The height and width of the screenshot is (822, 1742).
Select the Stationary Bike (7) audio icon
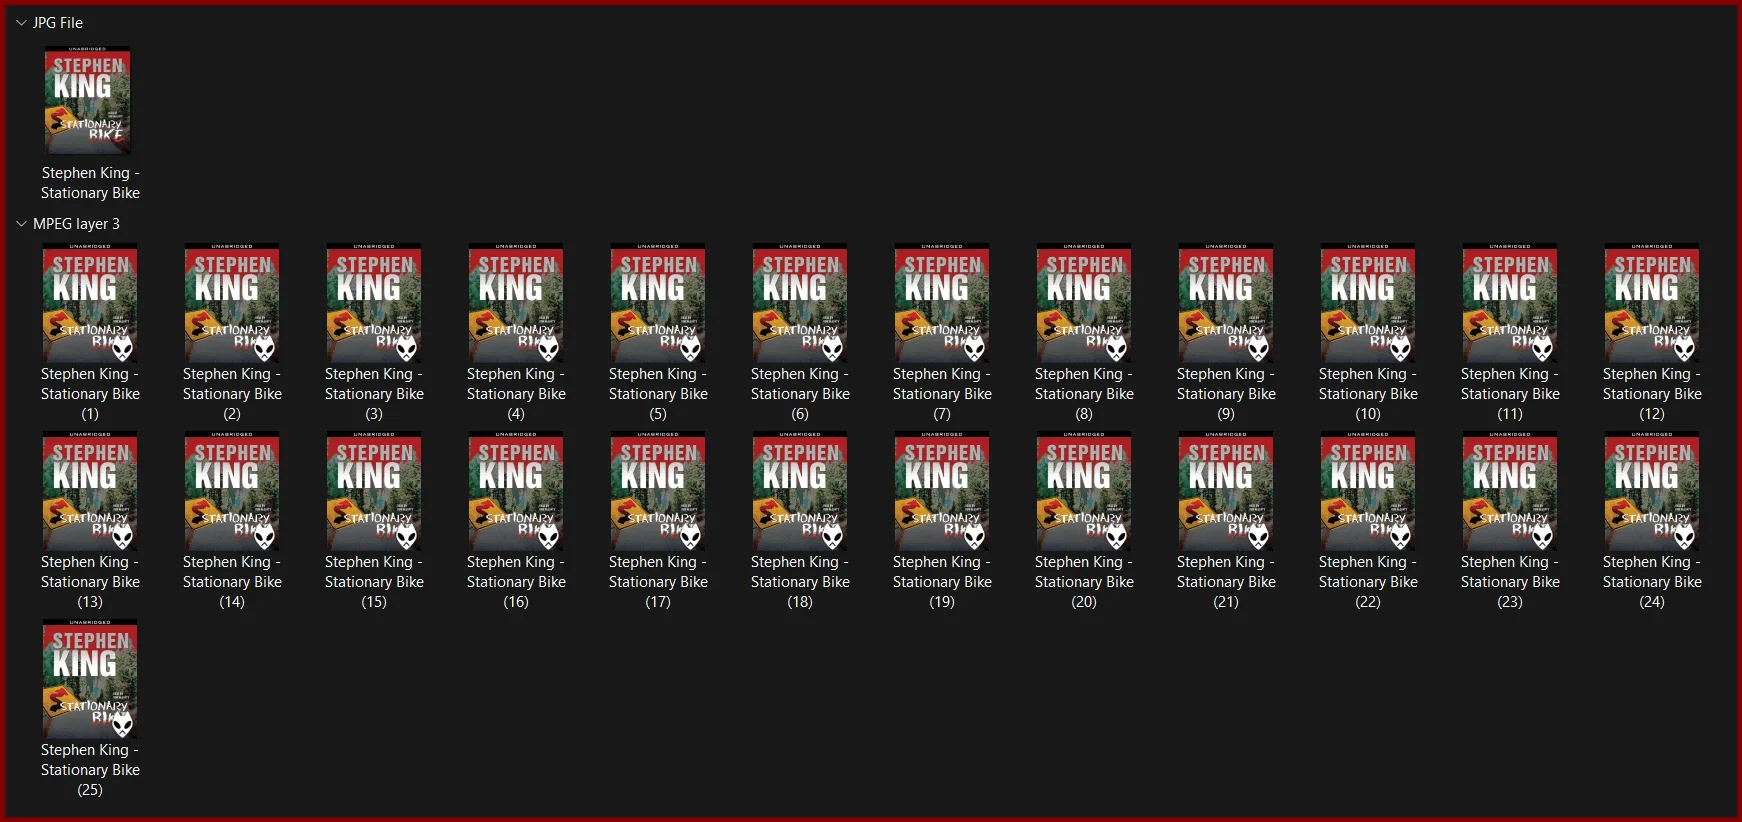tap(942, 303)
